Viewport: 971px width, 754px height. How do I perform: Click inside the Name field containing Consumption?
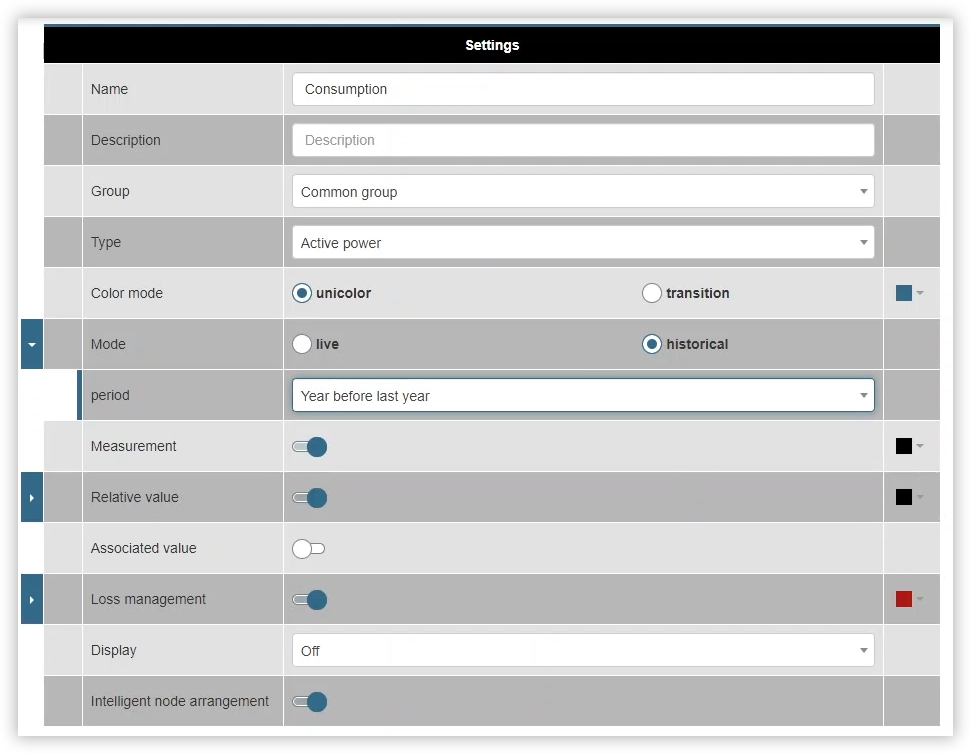(x=582, y=89)
